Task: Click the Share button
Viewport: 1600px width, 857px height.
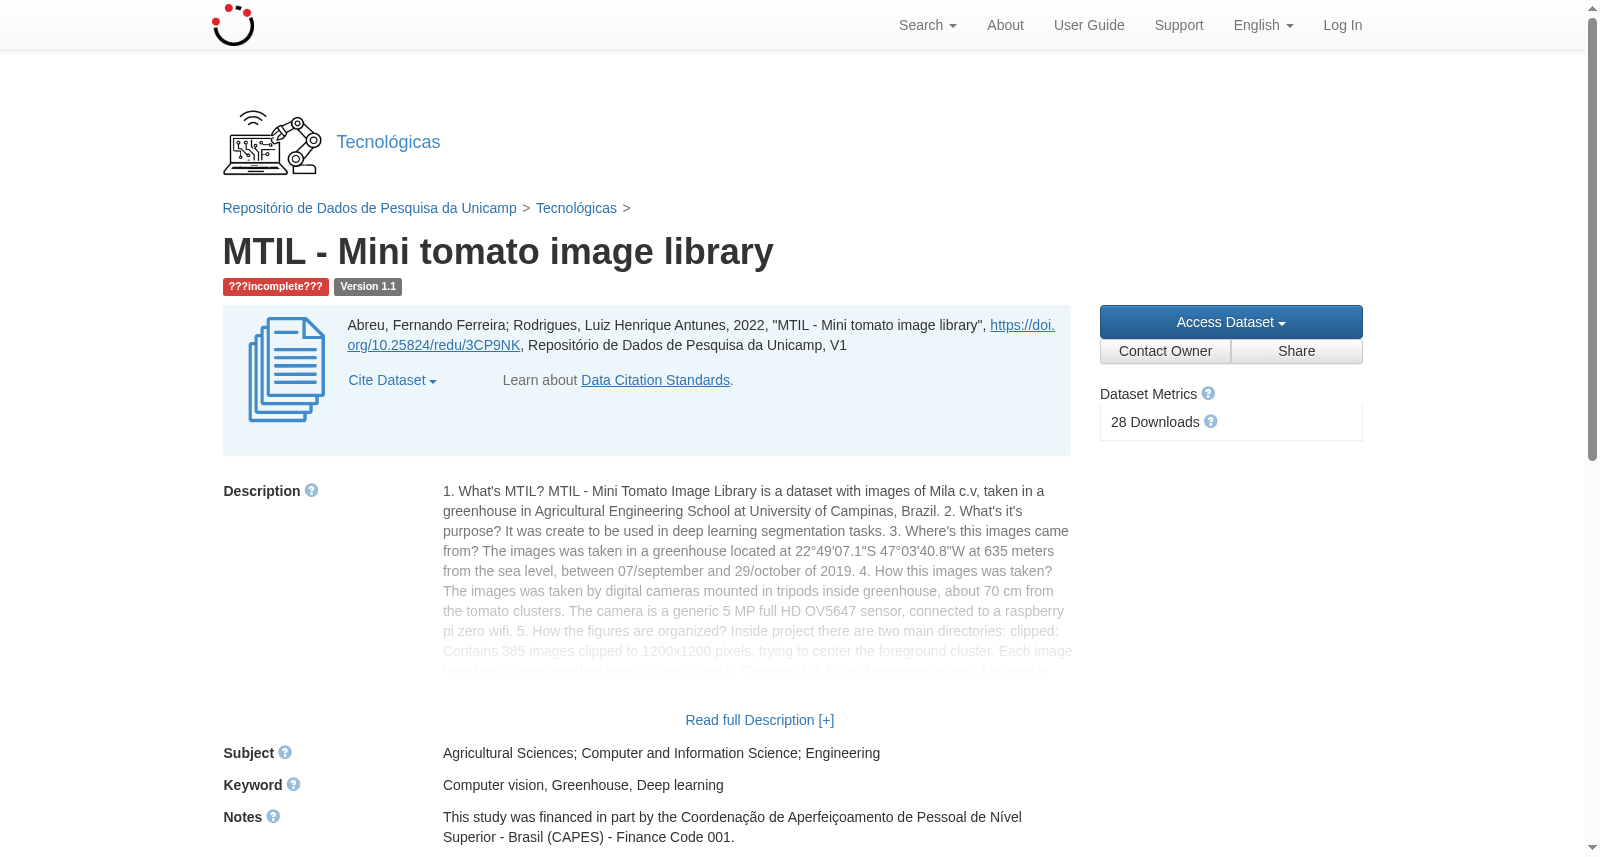Action: coord(1296,351)
